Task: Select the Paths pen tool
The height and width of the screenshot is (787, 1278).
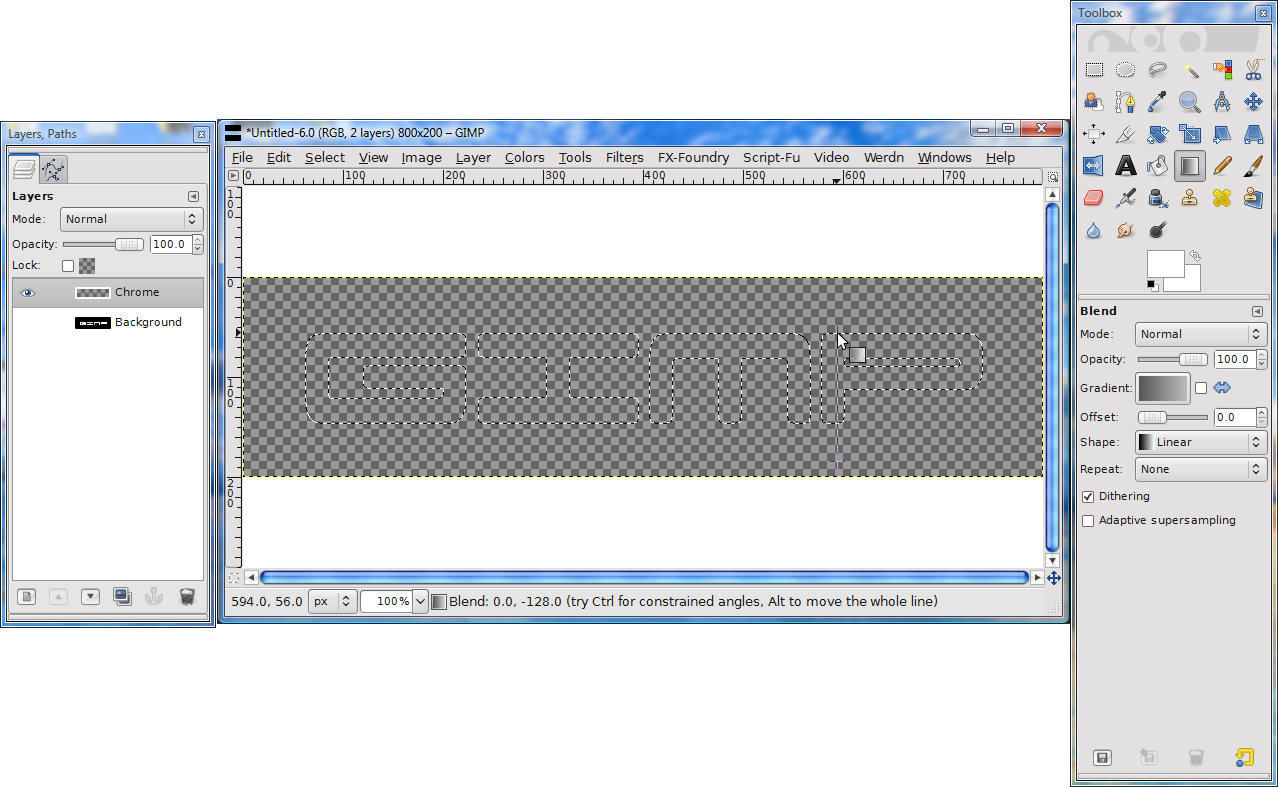Action: coord(1126,102)
